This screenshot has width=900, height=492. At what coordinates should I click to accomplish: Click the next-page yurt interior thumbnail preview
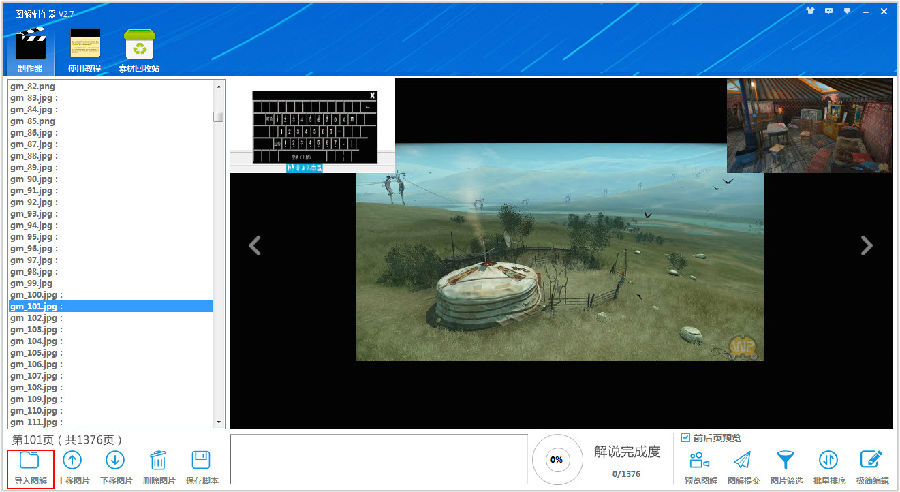[810, 126]
